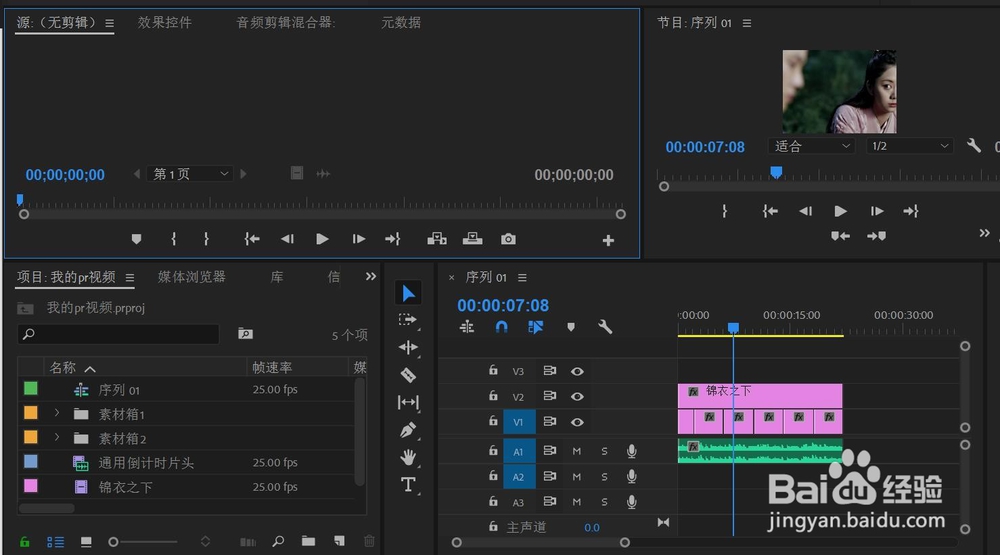Switch project panel to icon view
Screen dimensions: 1000x555
[x=86, y=542]
